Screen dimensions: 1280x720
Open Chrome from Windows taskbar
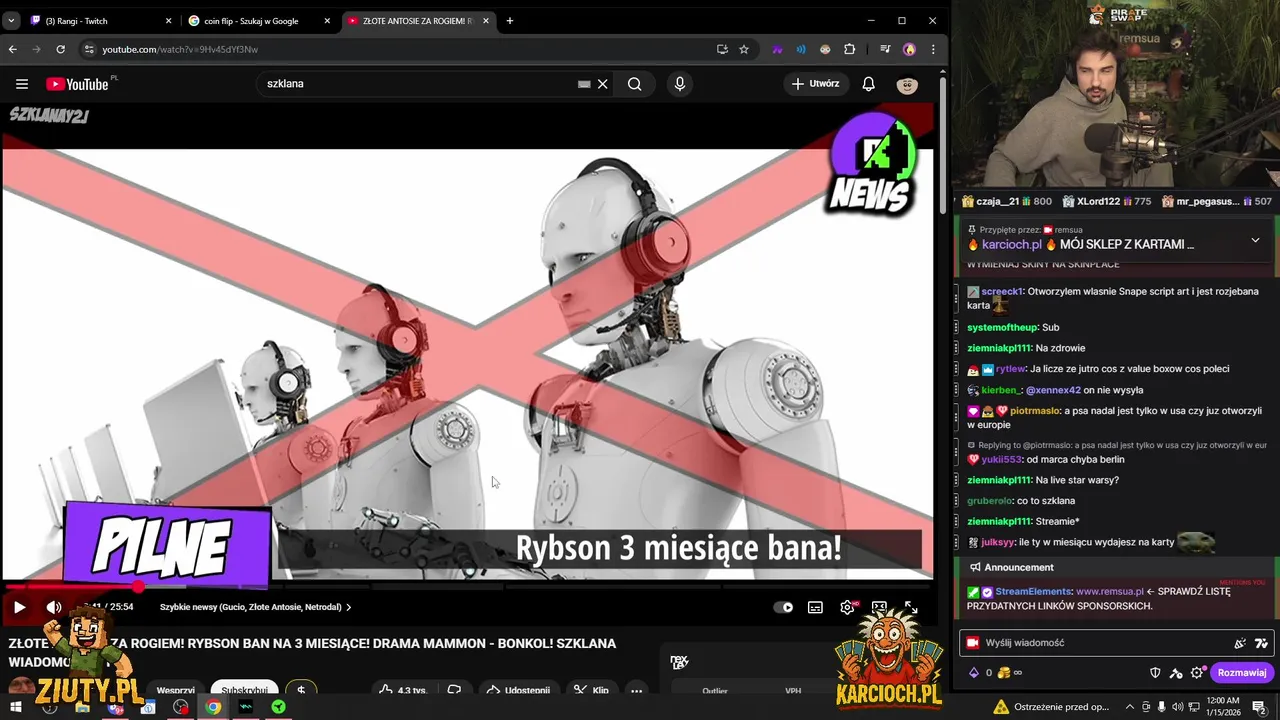213,707
